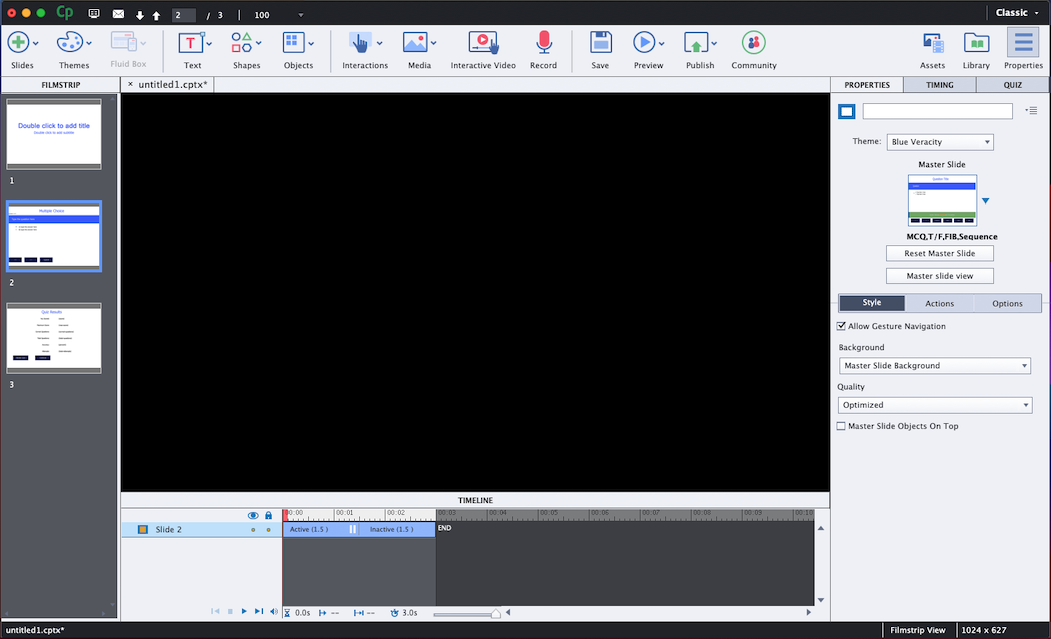Switch to the Timing tab
1051x639 pixels.
[x=939, y=85]
